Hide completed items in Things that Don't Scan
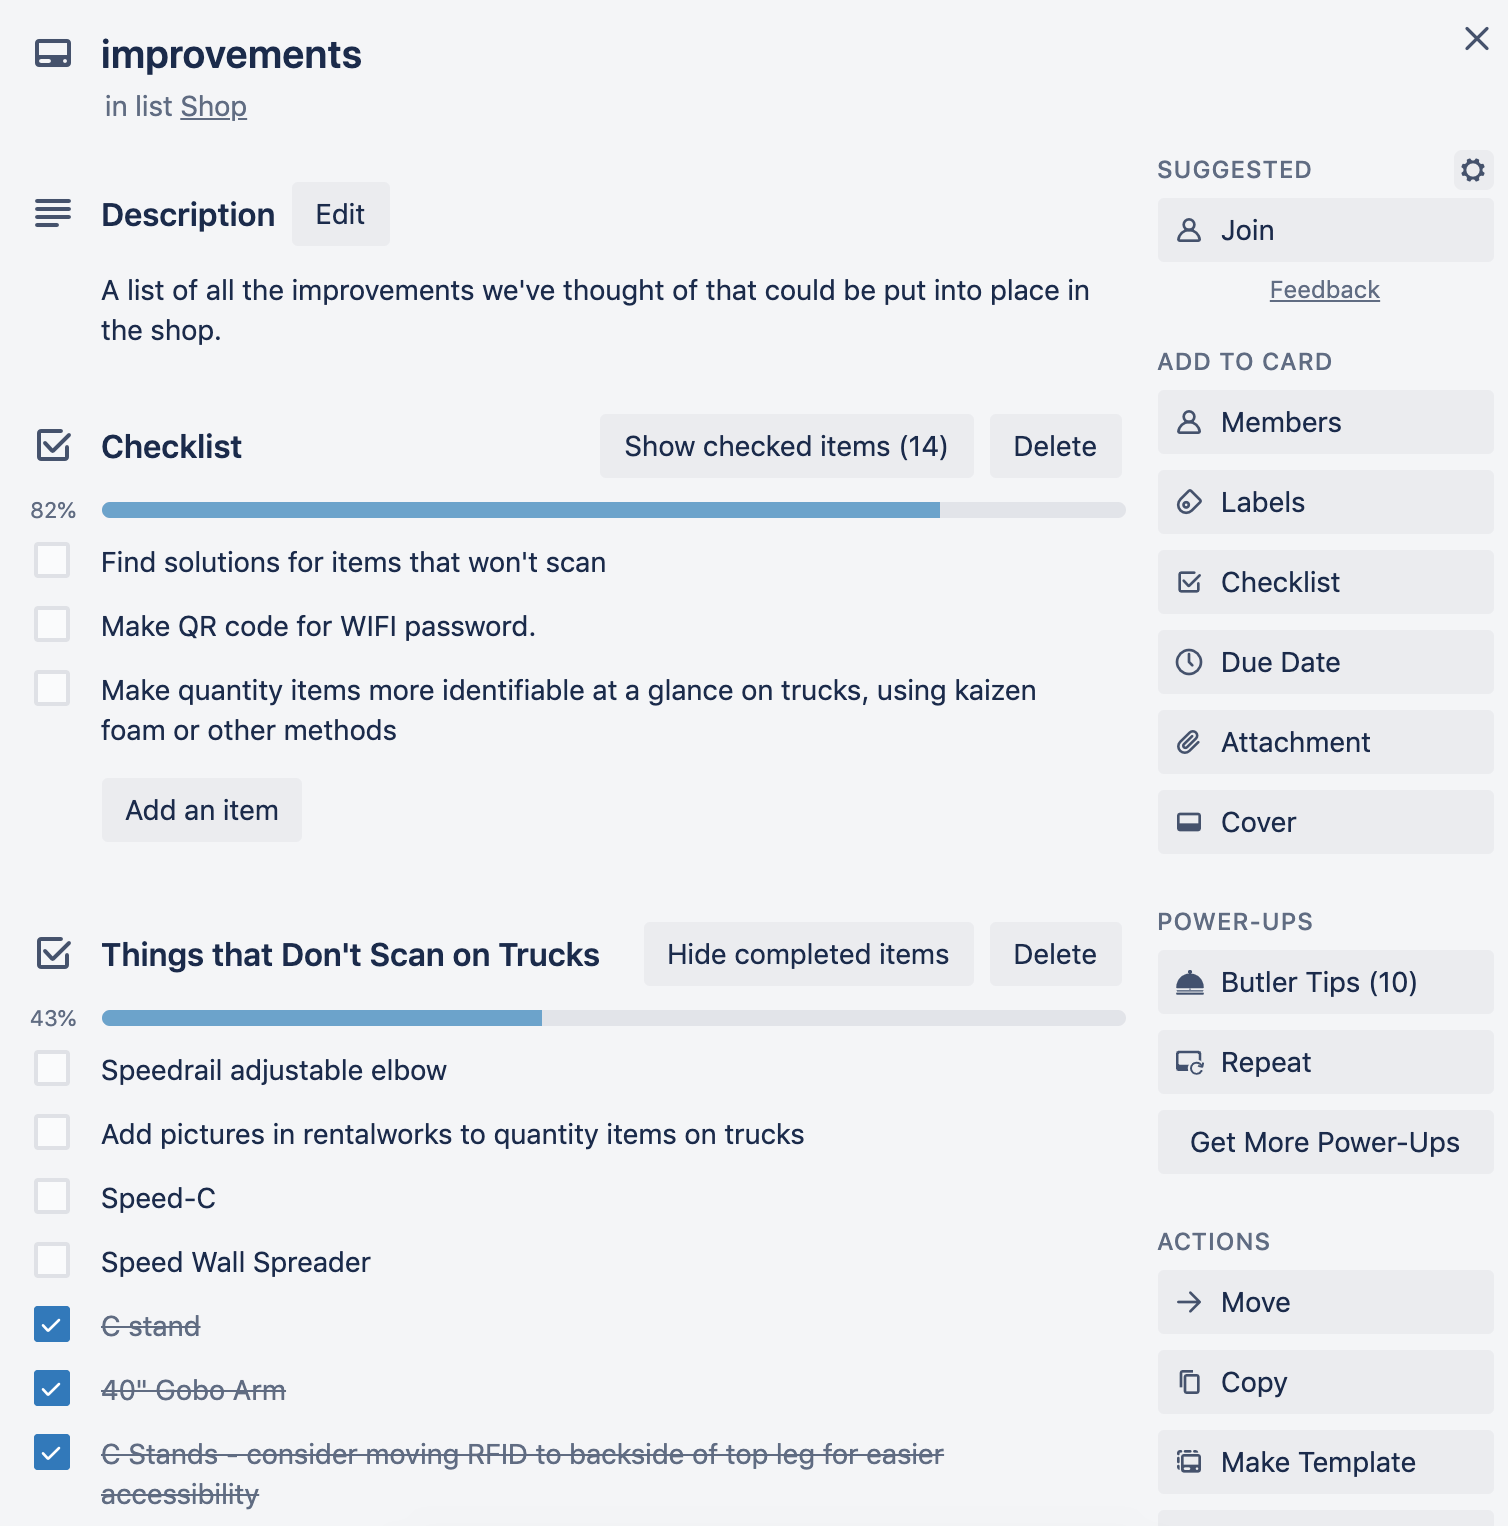Image resolution: width=1508 pixels, height=1526 pixels. click(808, 954)
